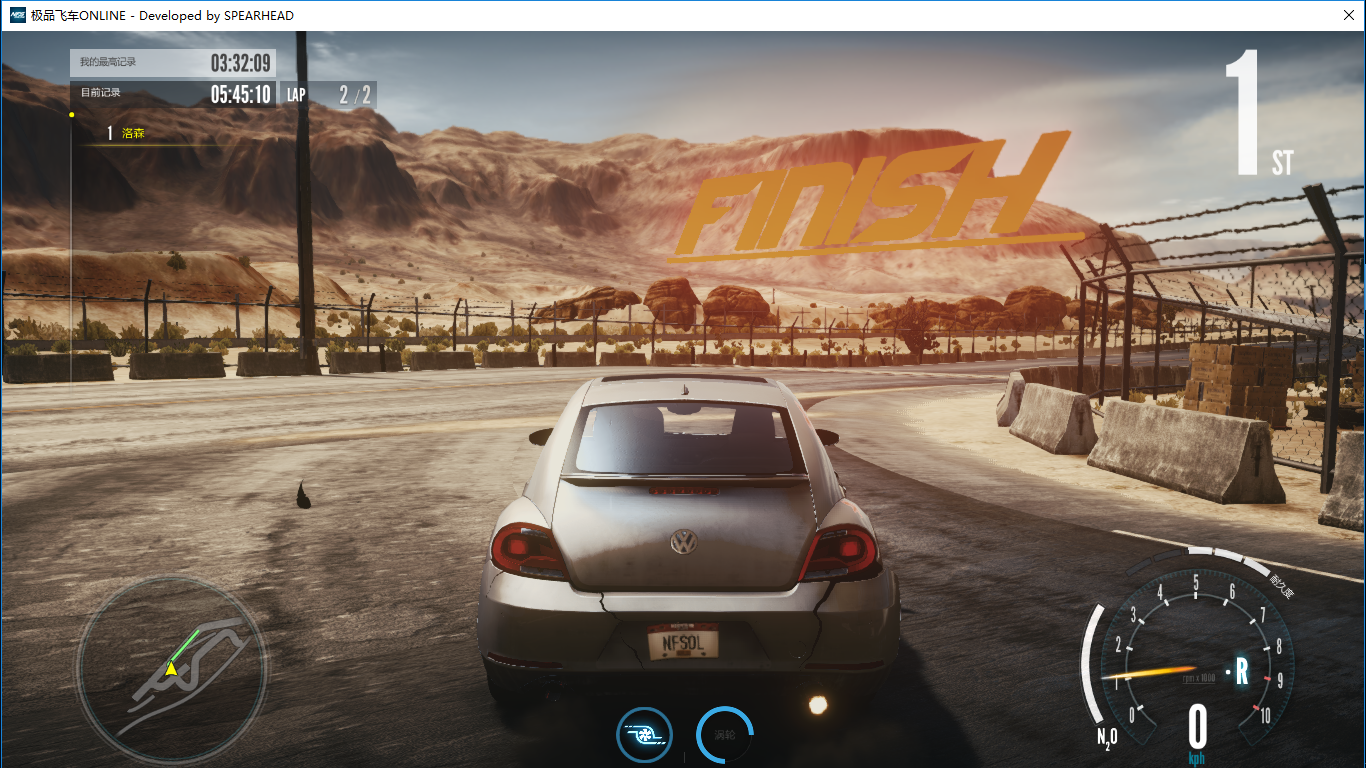Click the game icon in the title bar
The height and width of the screenshot is (768, 1366).
(17, 15)
